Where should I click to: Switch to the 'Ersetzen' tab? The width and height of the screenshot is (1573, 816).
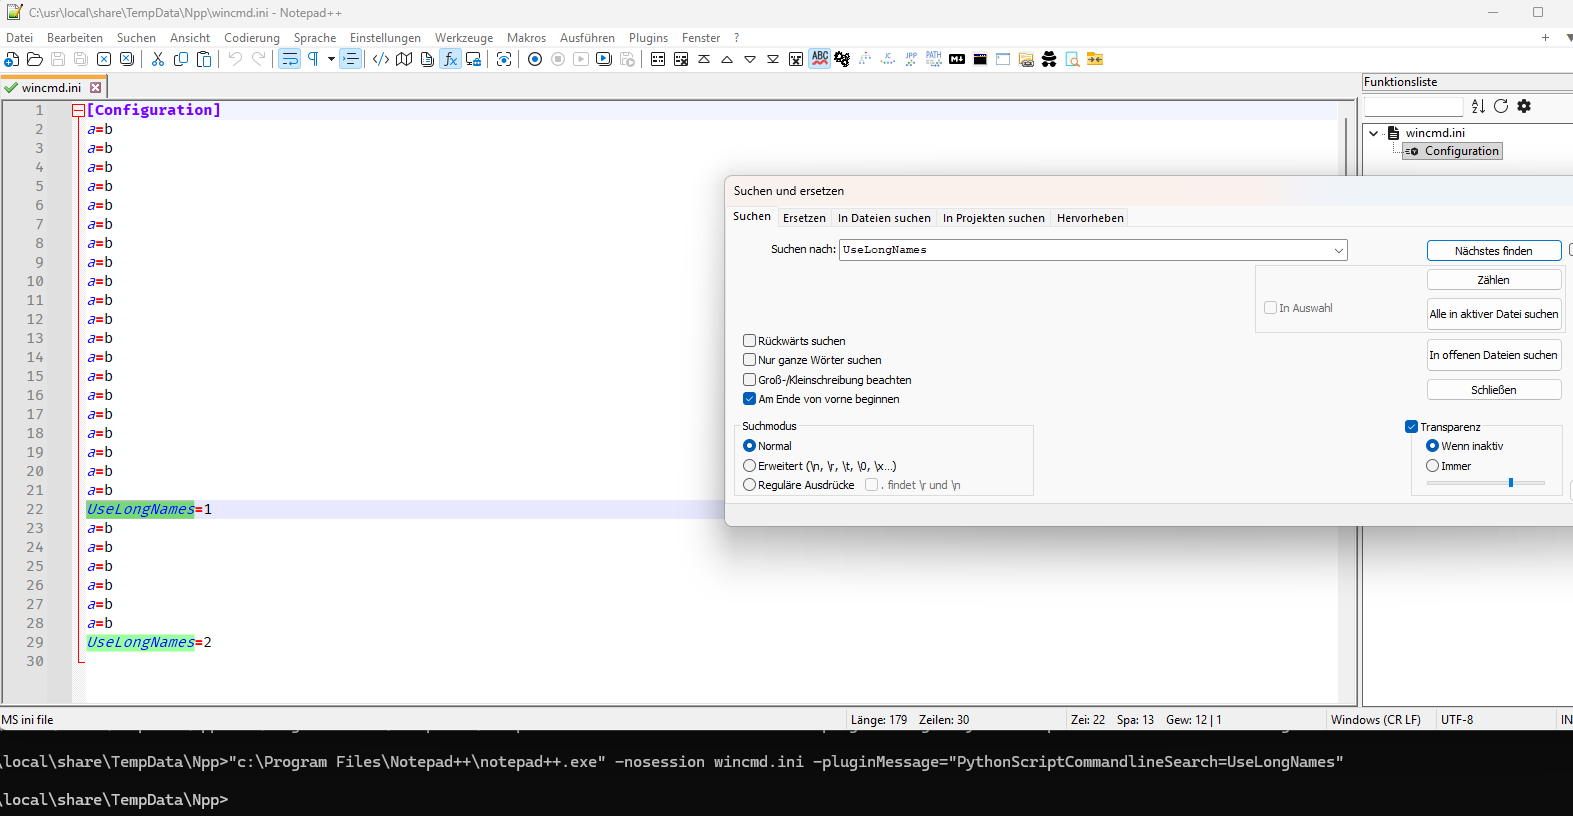[804, 218]
